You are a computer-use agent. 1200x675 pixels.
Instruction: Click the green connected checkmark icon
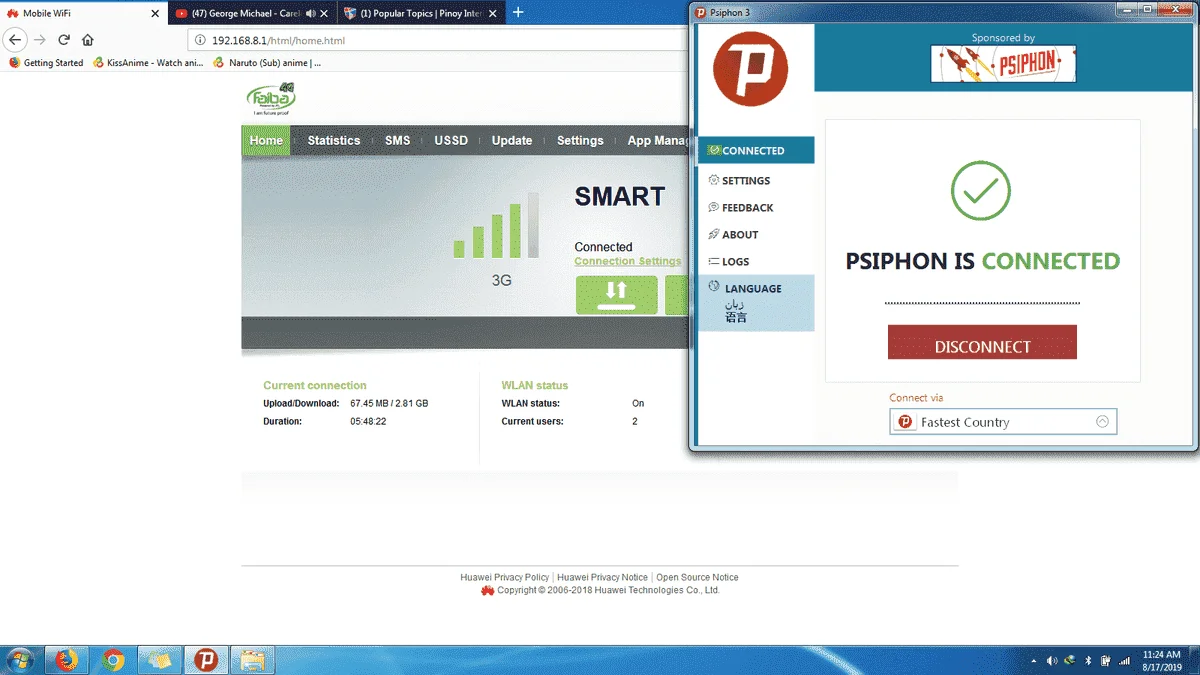[981, 191]
